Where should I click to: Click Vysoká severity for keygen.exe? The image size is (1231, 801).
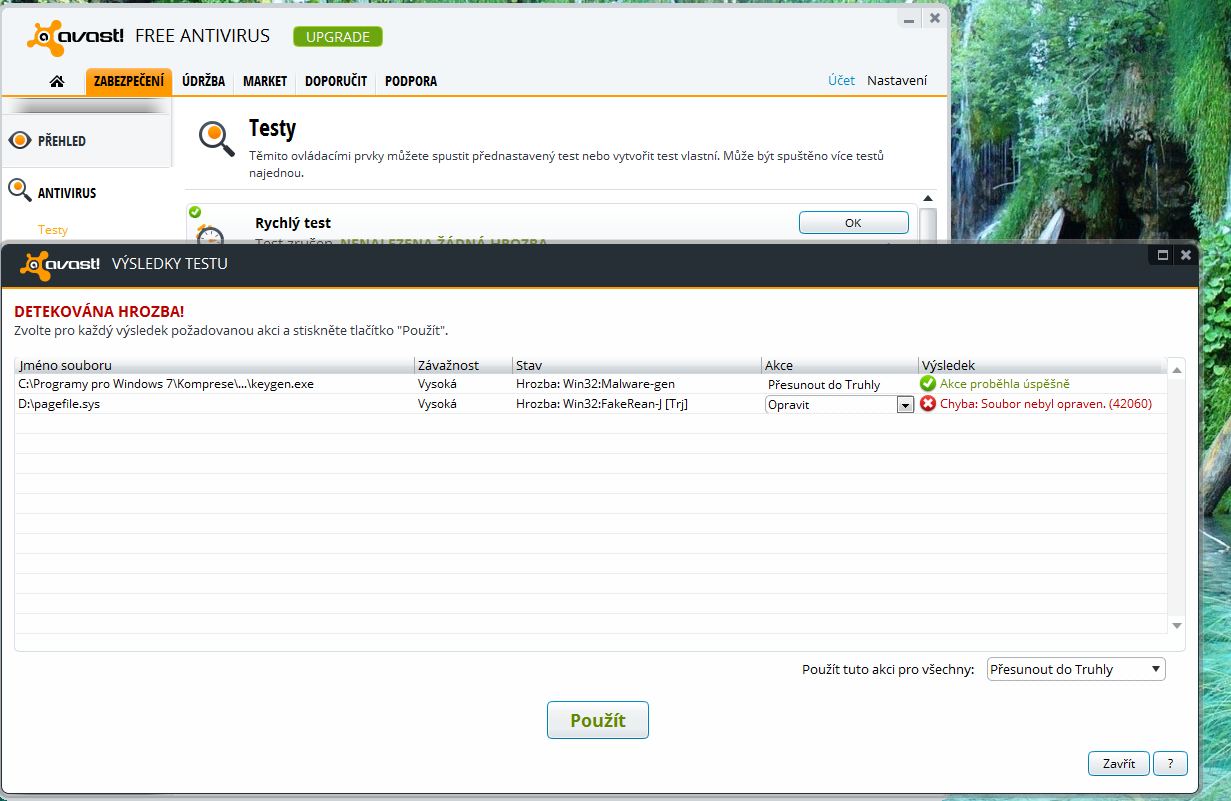point(437,384)
